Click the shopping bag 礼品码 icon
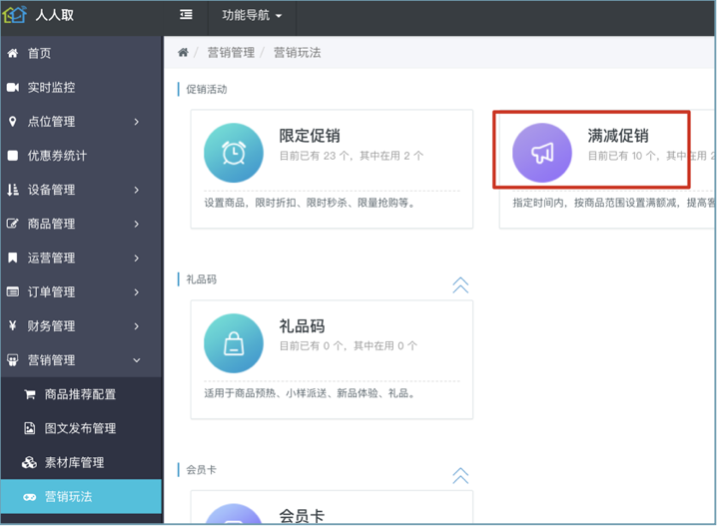This screenshot has width=722, height=530. [234, 344]
